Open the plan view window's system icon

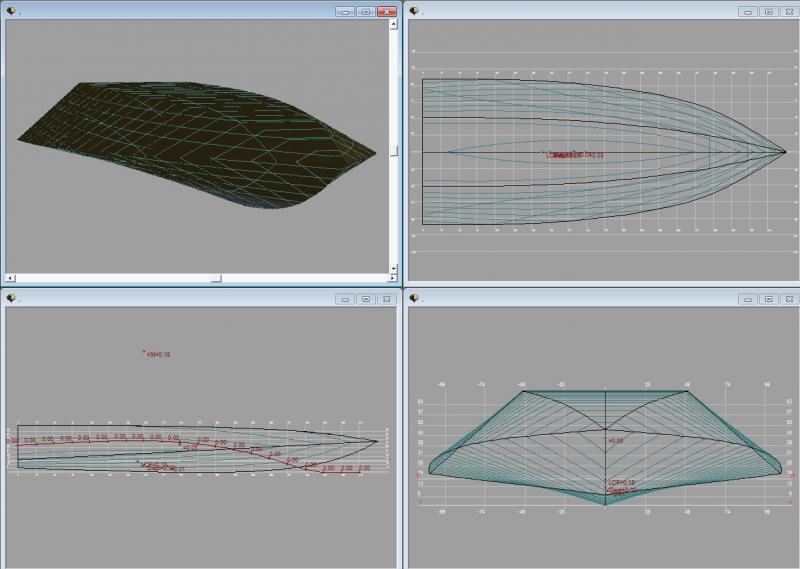[x=414, y=11]
